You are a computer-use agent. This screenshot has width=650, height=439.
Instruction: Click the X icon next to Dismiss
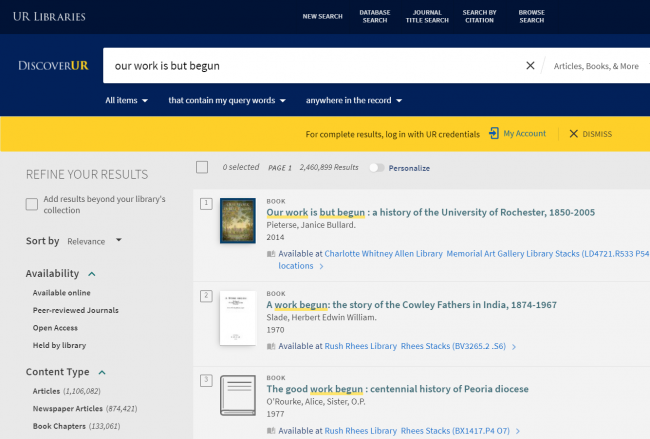point(573,134)
